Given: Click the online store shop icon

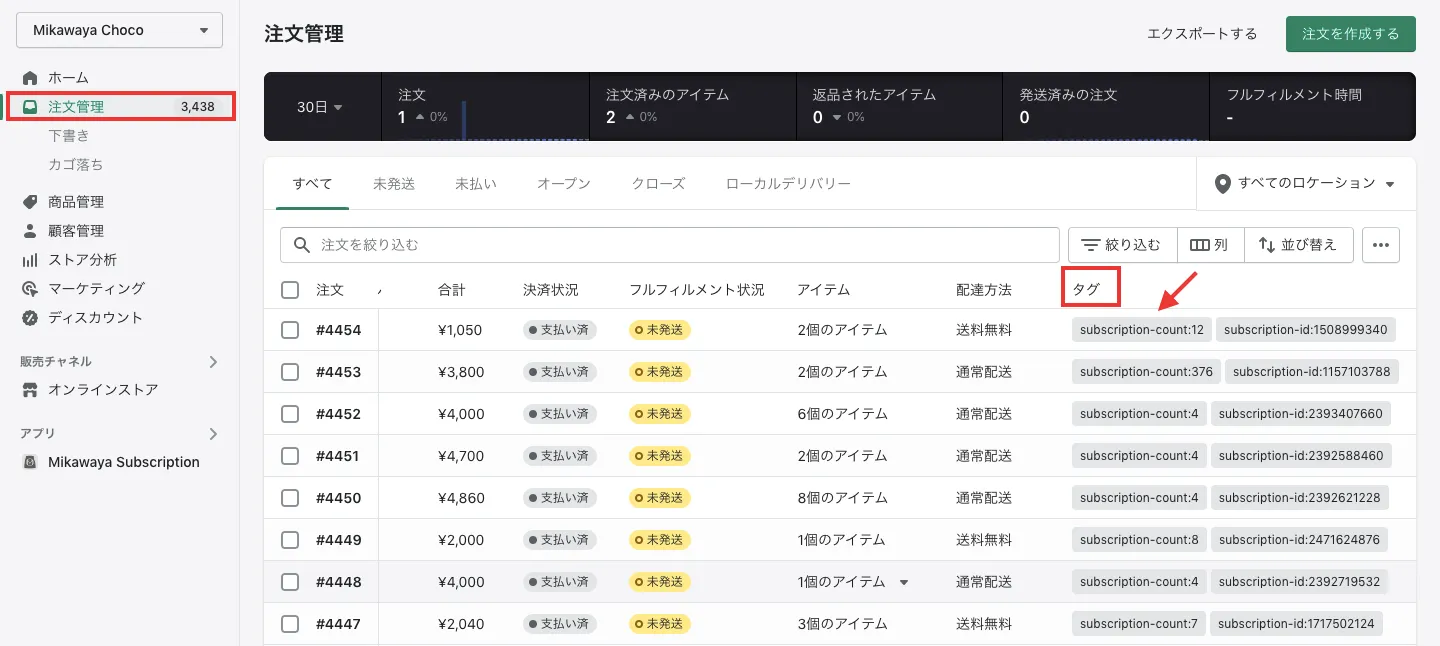Looking at the screenshot, I should click(x=30, y=390).
